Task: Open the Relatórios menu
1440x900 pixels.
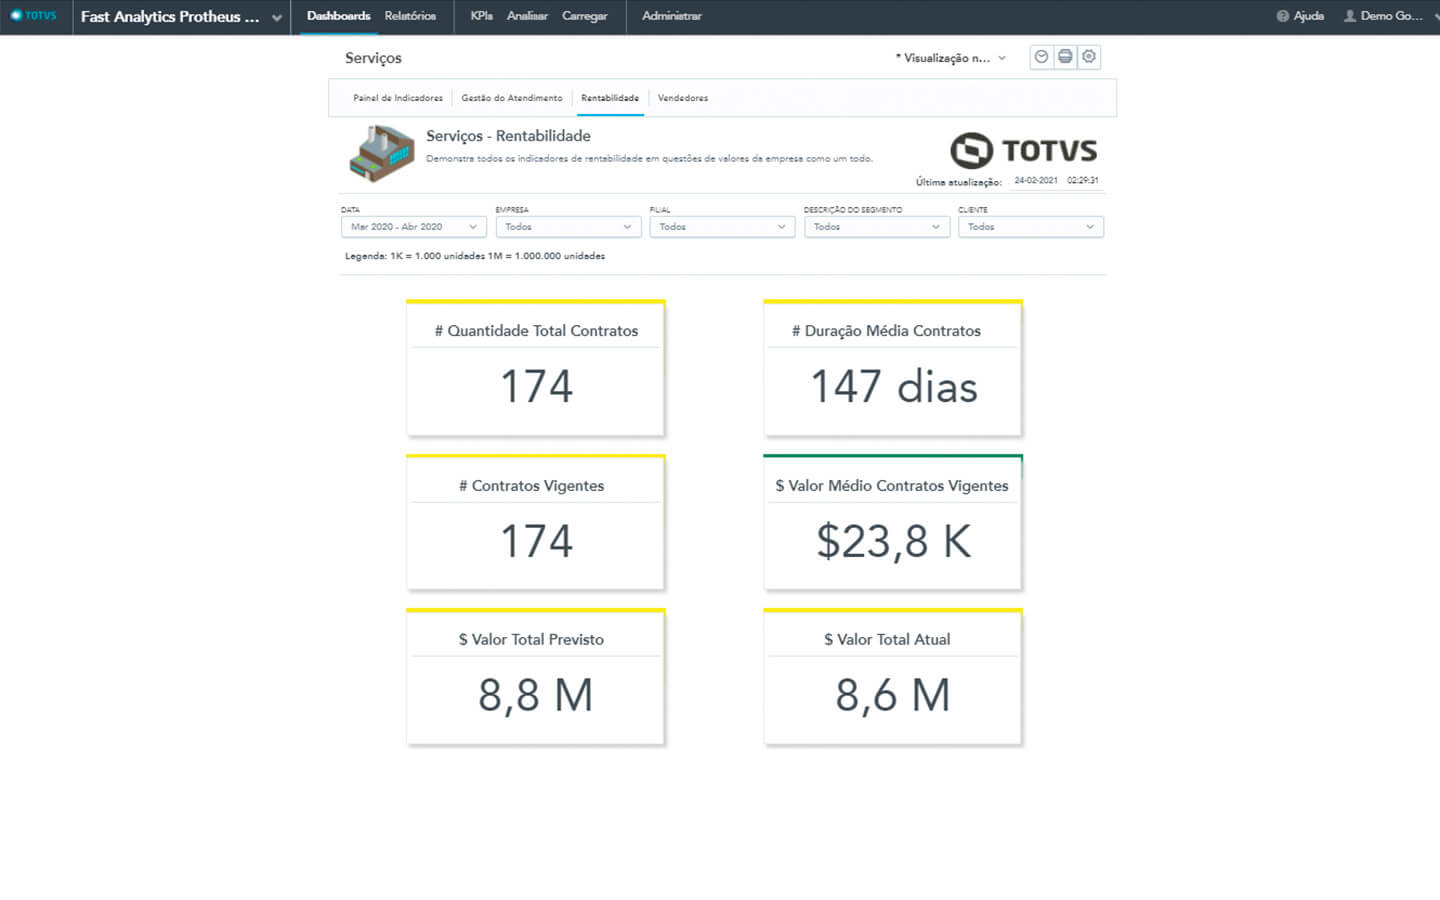Action: pos(410,16)
